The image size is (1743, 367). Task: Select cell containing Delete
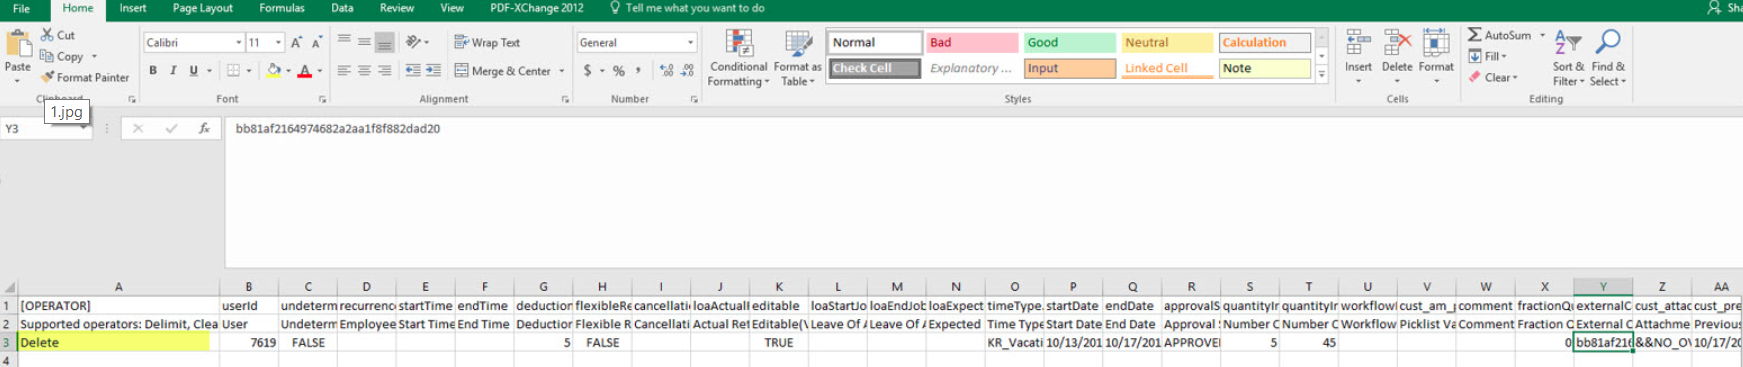(x=118, y=342)
